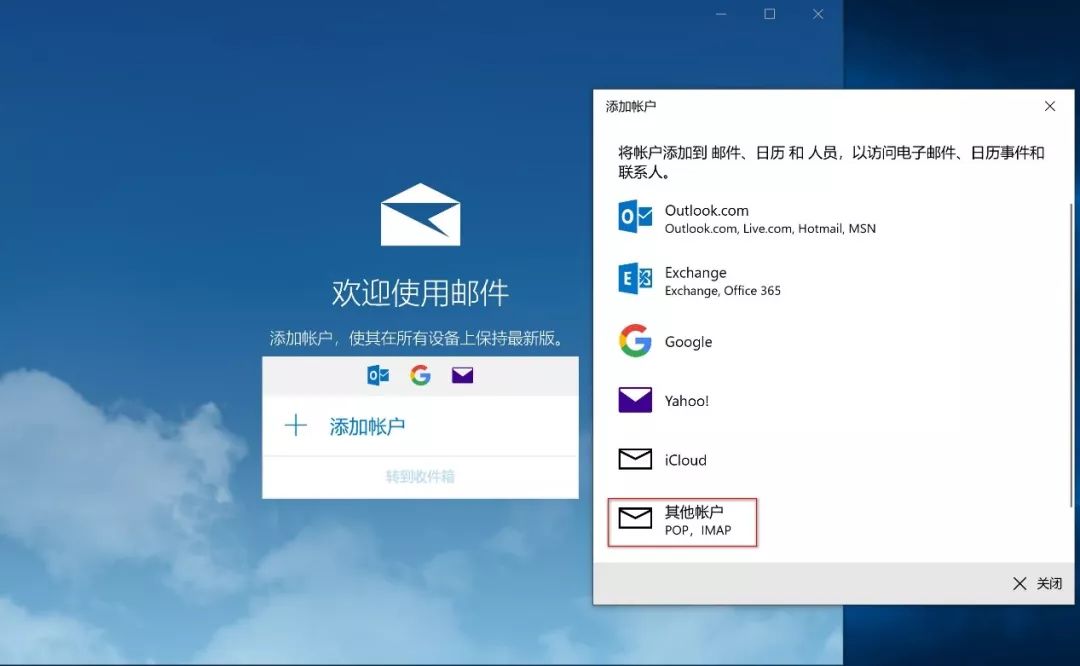Click the Outlook icon above 添加帐户
1080x666 pixels.
377,375
